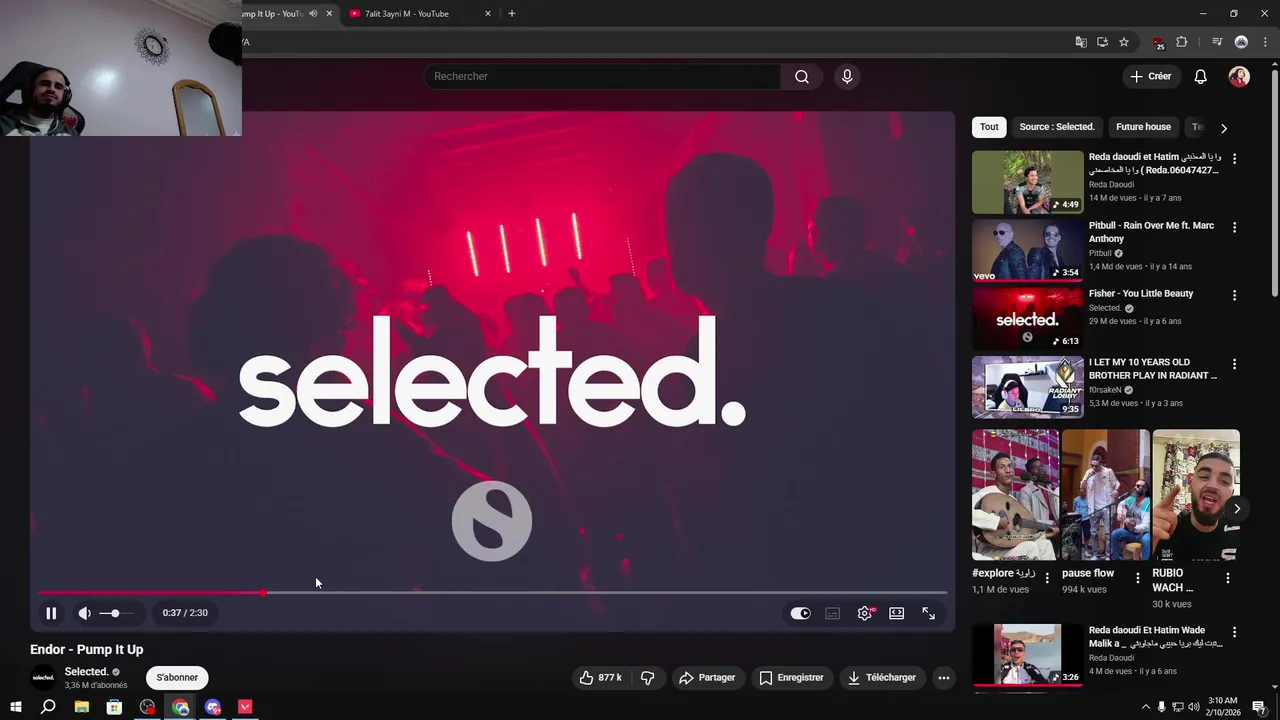Show next Shorts with the arrow
1280x720 pixels.
pos(1237,509)
